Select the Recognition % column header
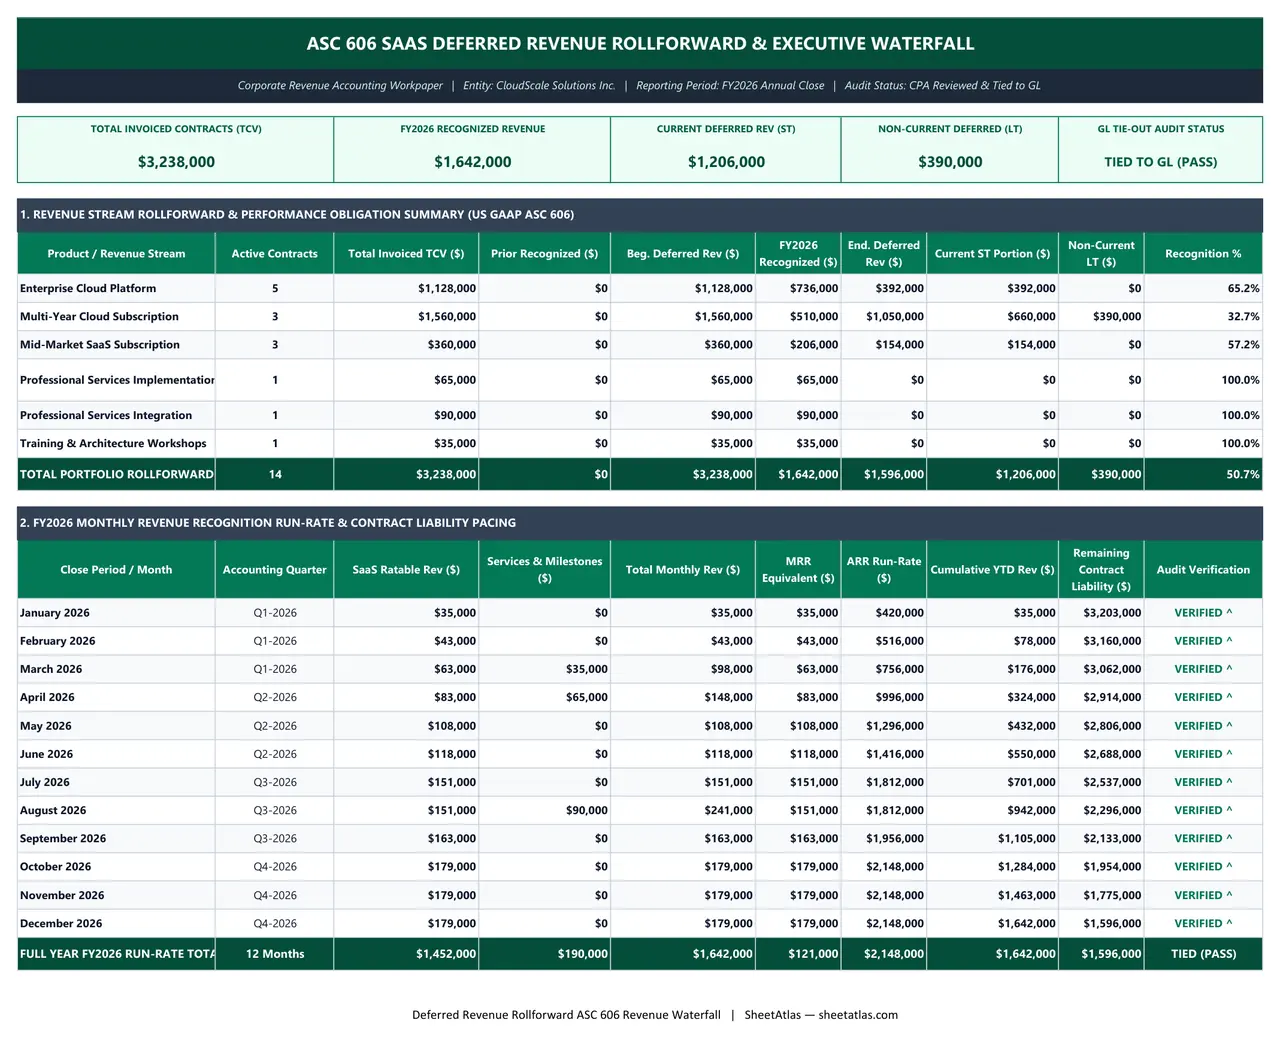Image resolution: width=1280 pixels, height=1038 pixels. pos(1203,254)
